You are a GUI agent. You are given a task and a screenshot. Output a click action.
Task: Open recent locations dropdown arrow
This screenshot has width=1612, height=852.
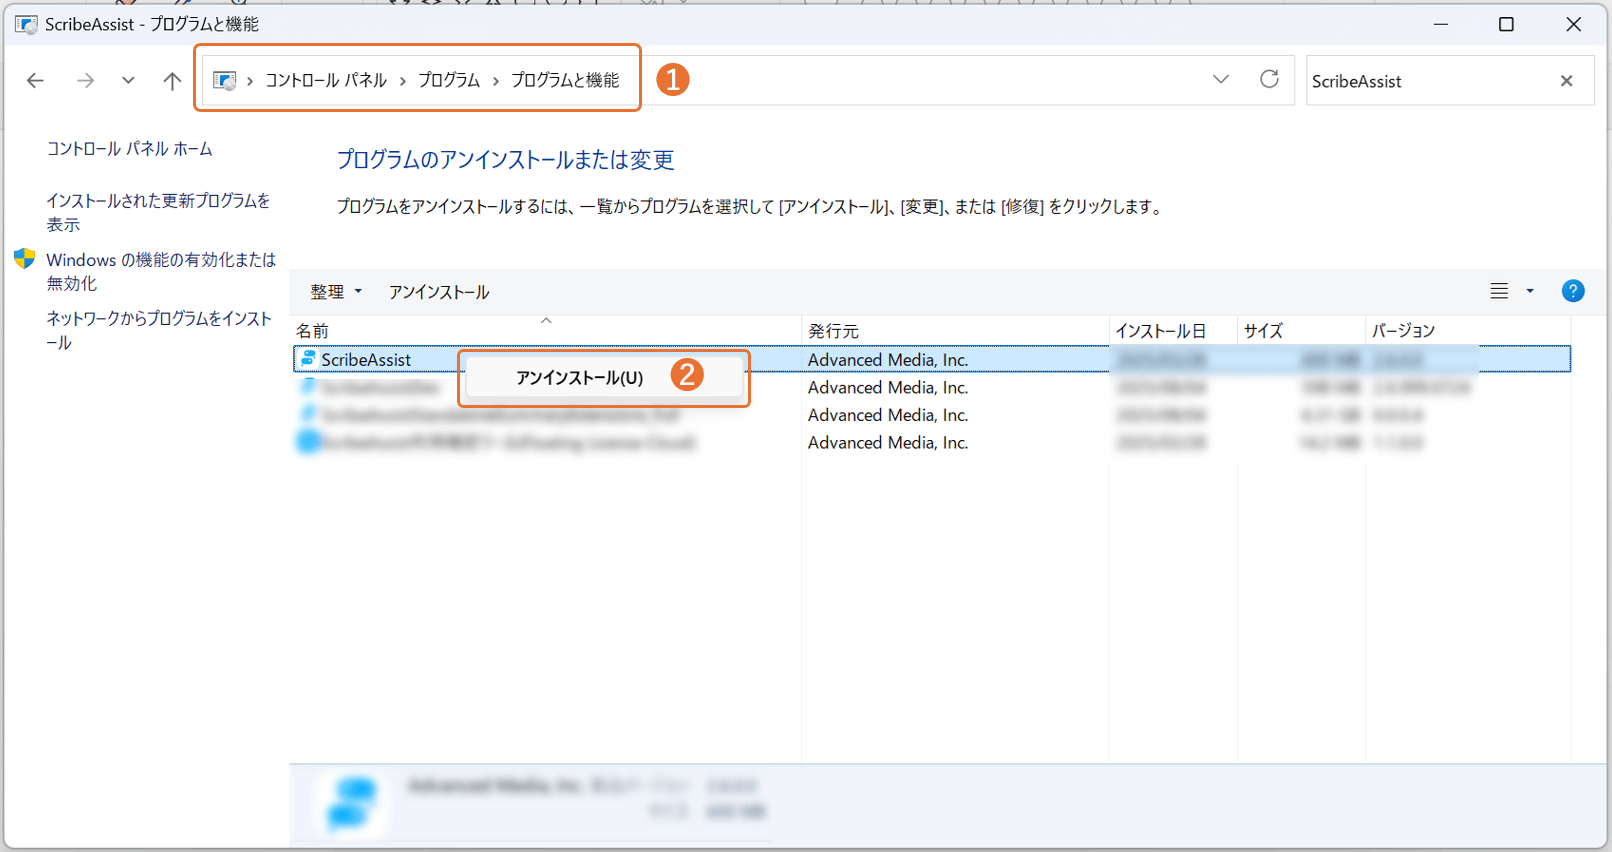(x=128, y=81)
